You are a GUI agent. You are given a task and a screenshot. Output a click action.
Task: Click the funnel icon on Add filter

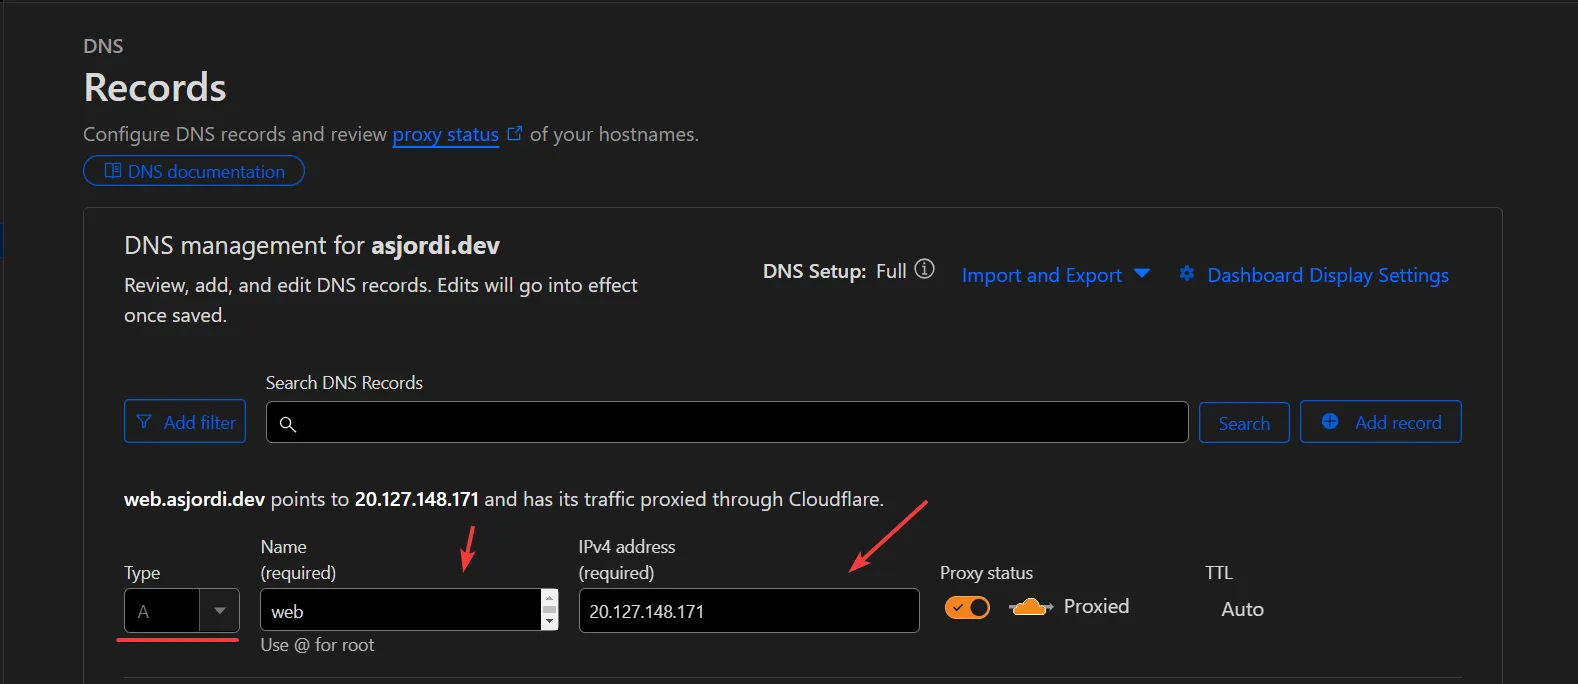144,422
